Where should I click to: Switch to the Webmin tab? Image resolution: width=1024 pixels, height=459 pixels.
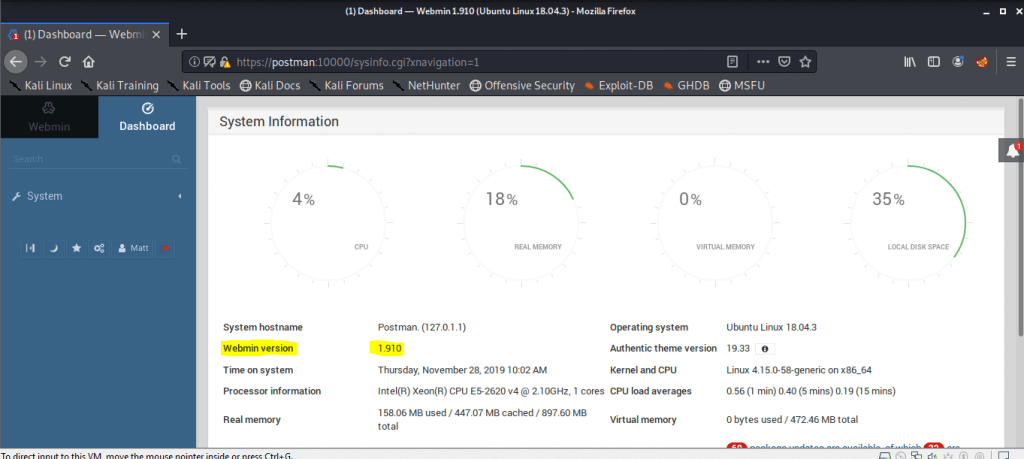(x=49, y=117)
